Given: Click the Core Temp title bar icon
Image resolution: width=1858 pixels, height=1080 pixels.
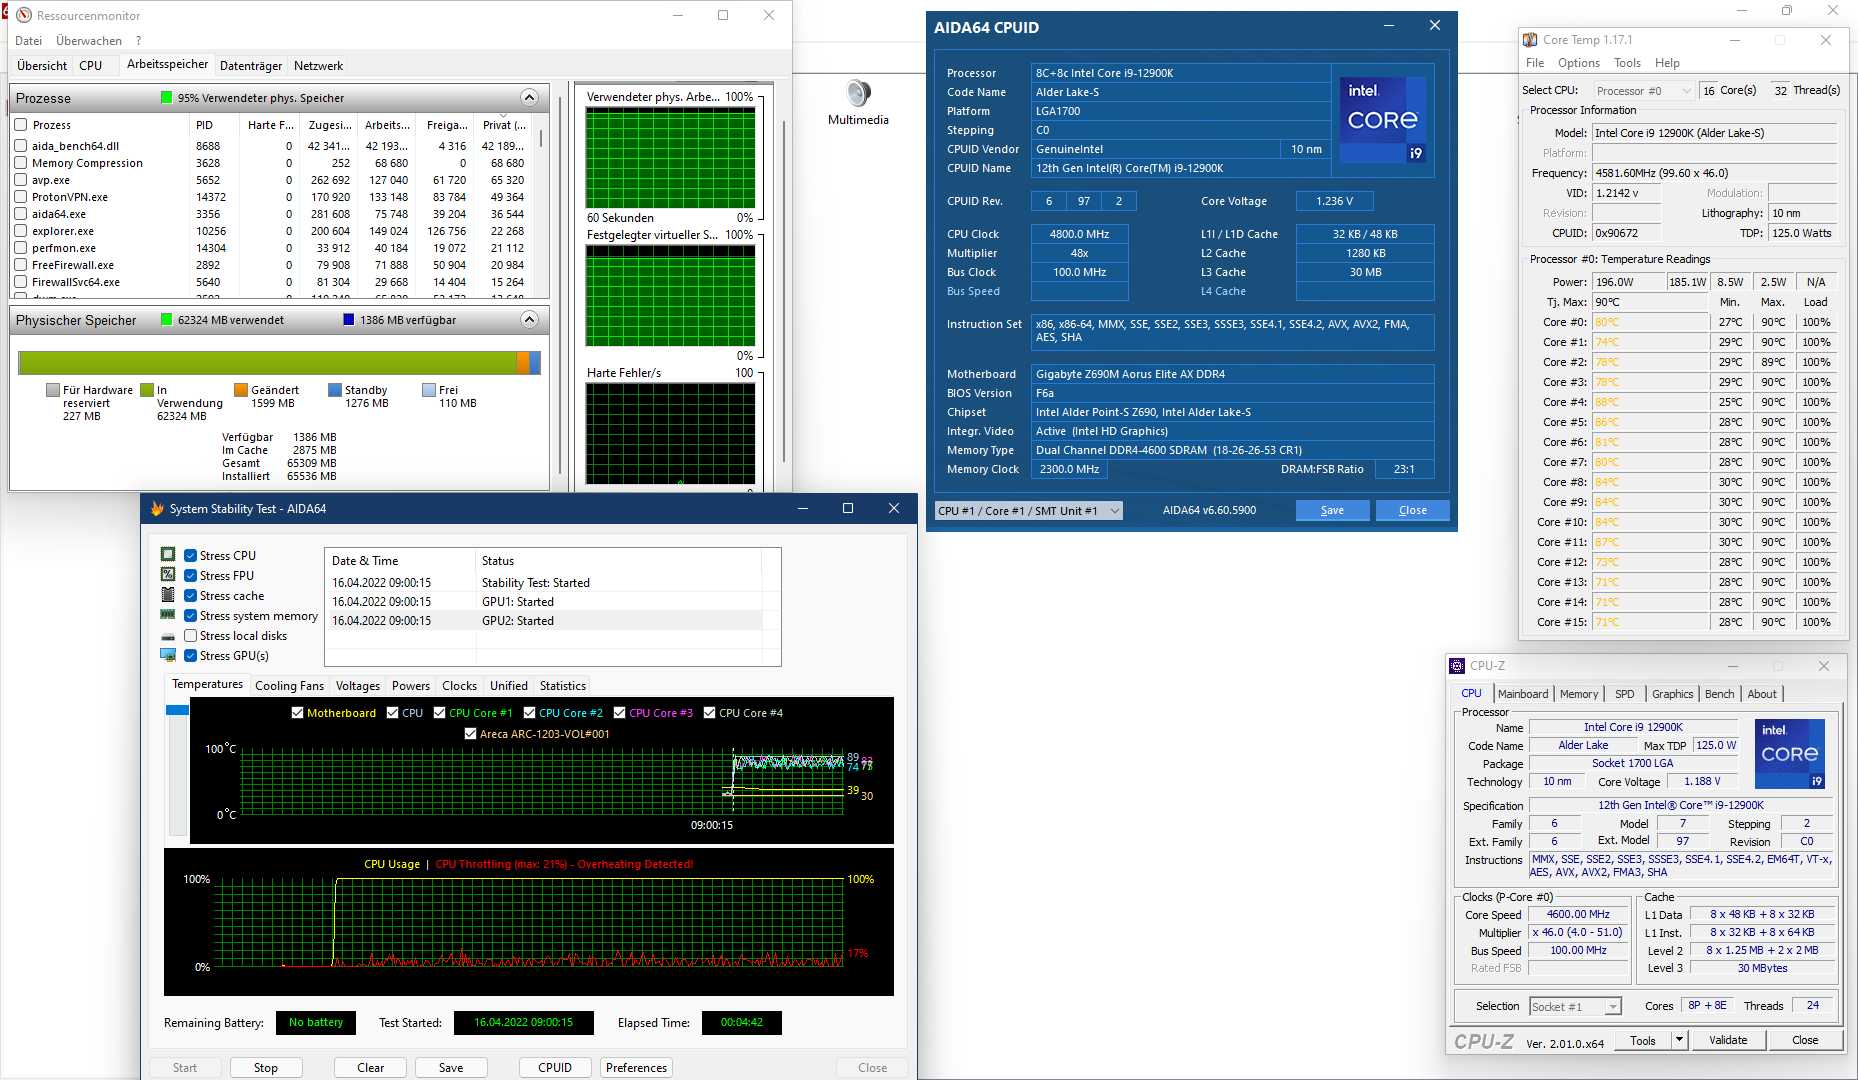Looking at the screenshot, I should 1530,40.
